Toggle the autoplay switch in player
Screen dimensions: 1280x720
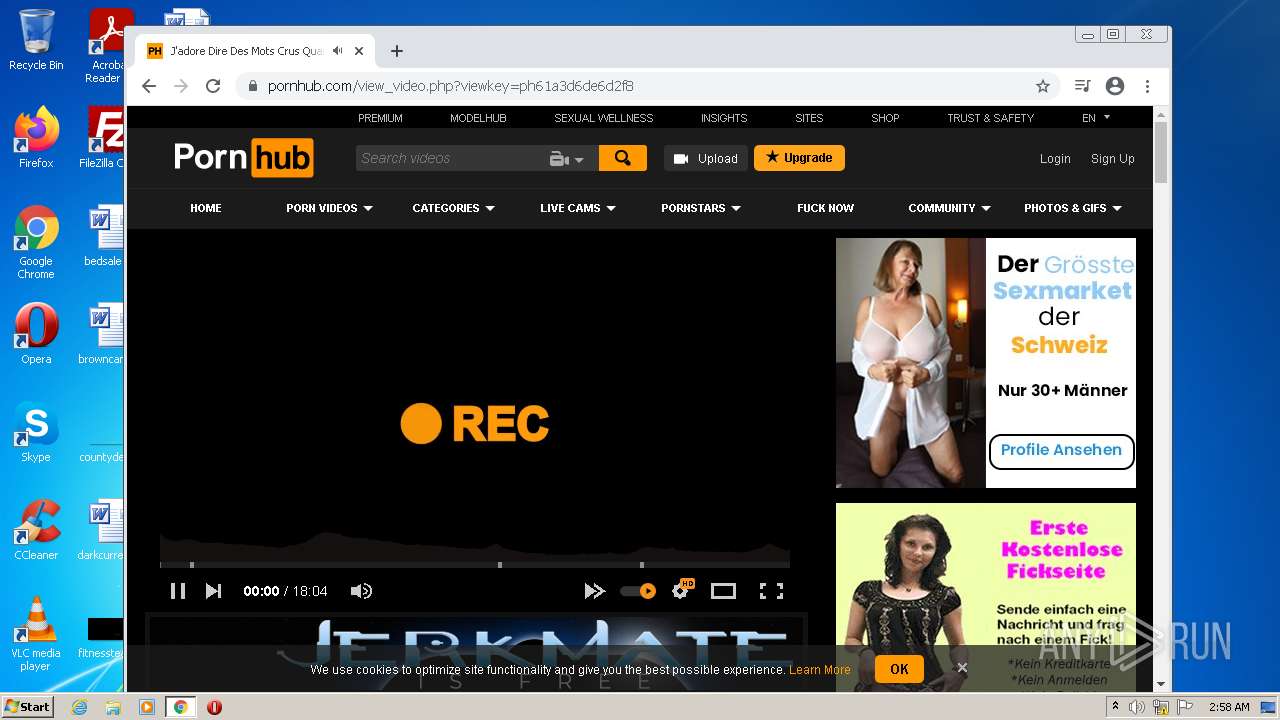638,591
